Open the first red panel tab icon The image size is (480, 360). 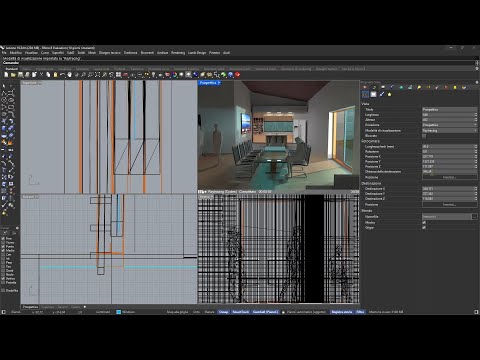tap(365, 87)
